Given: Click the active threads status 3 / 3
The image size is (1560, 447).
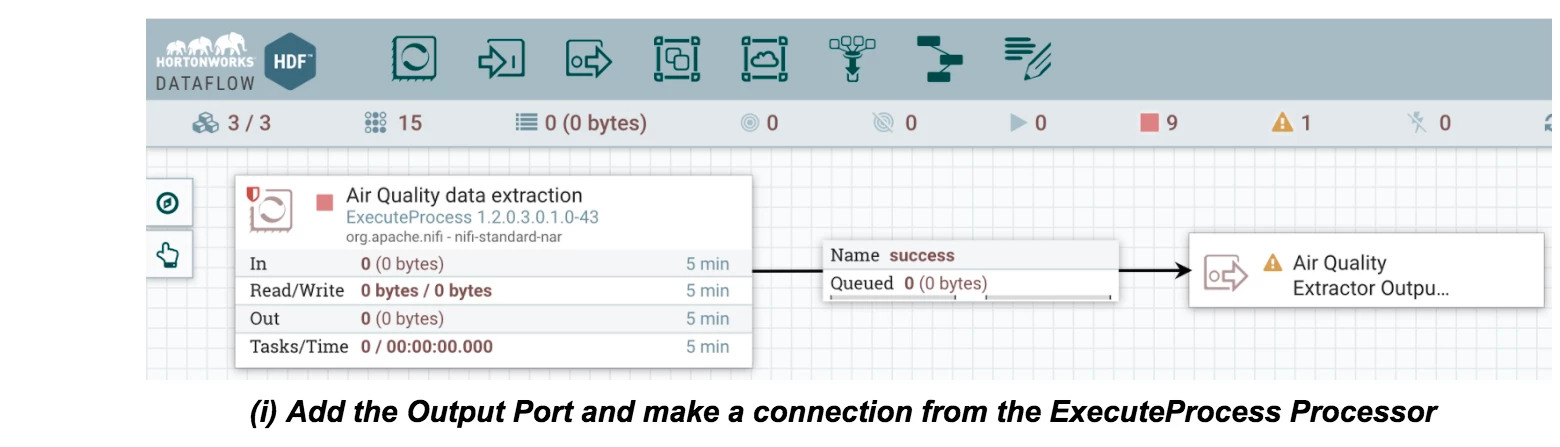Looking at the screenshot, I should [232, 123].
